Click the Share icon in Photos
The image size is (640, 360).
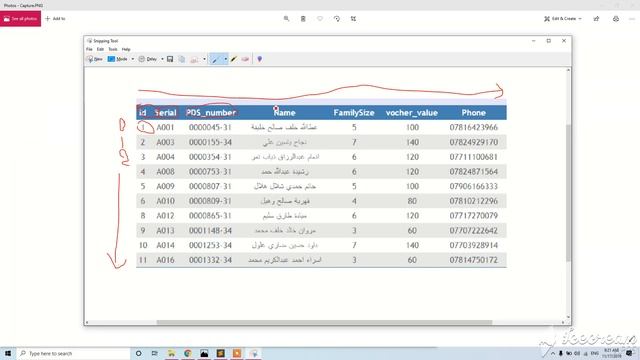596,19
